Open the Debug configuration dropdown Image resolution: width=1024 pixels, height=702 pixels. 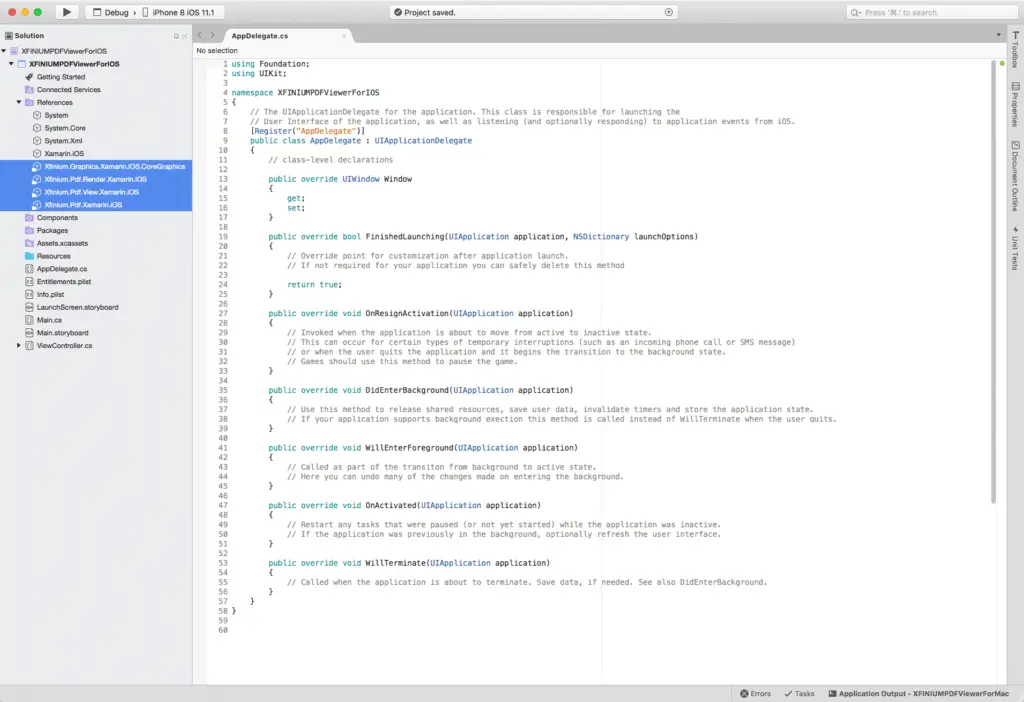tap(111, 12)
